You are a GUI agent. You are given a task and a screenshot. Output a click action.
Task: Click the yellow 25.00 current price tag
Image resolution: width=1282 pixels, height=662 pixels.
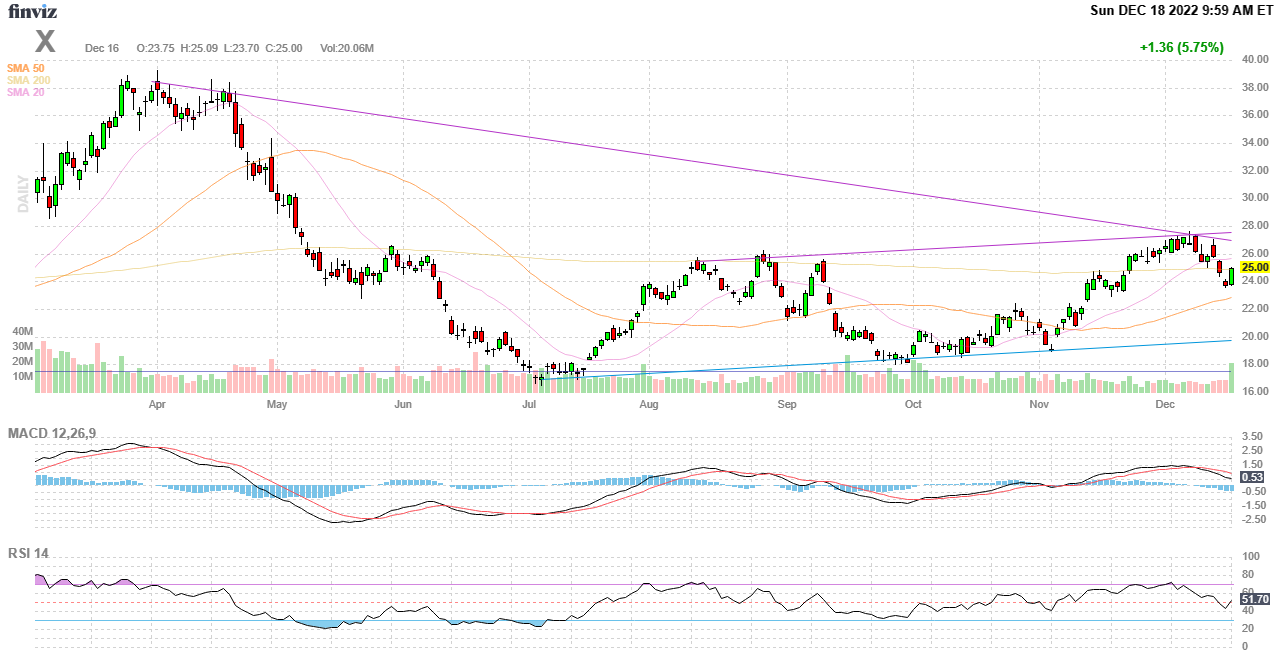tap(1254, 268)
